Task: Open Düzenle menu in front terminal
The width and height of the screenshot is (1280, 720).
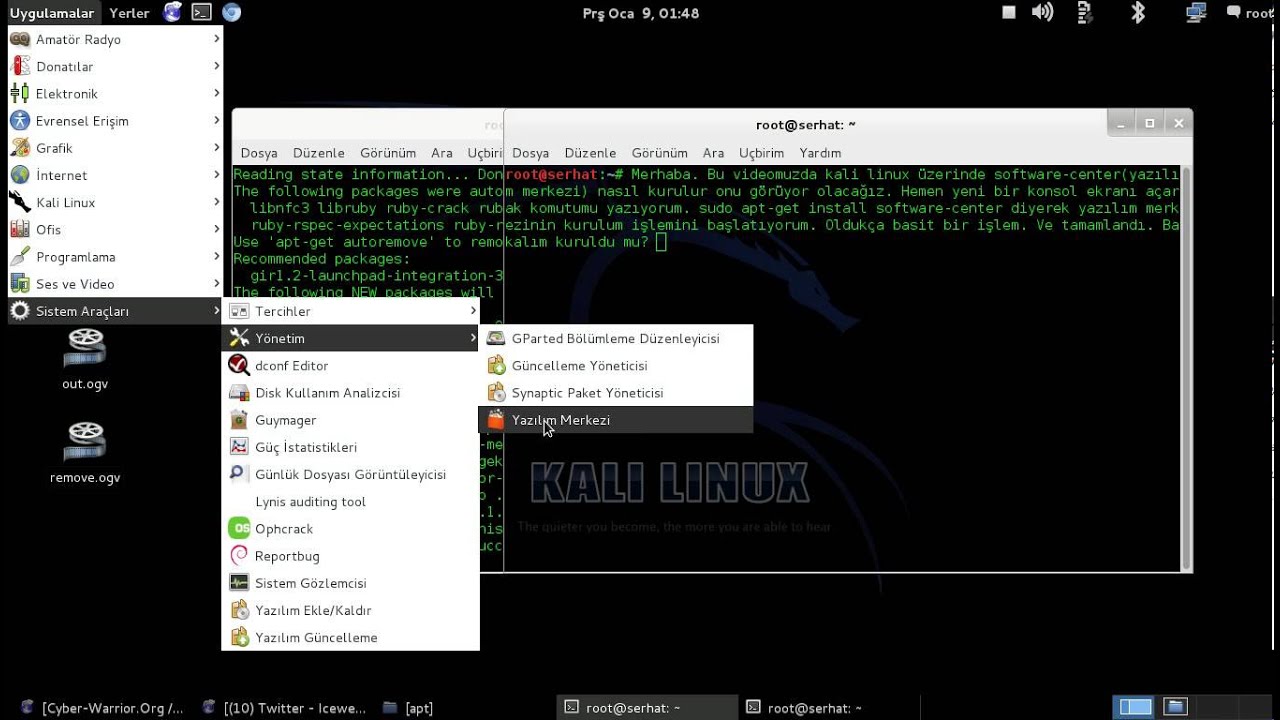Action: (x=590, y=153)
